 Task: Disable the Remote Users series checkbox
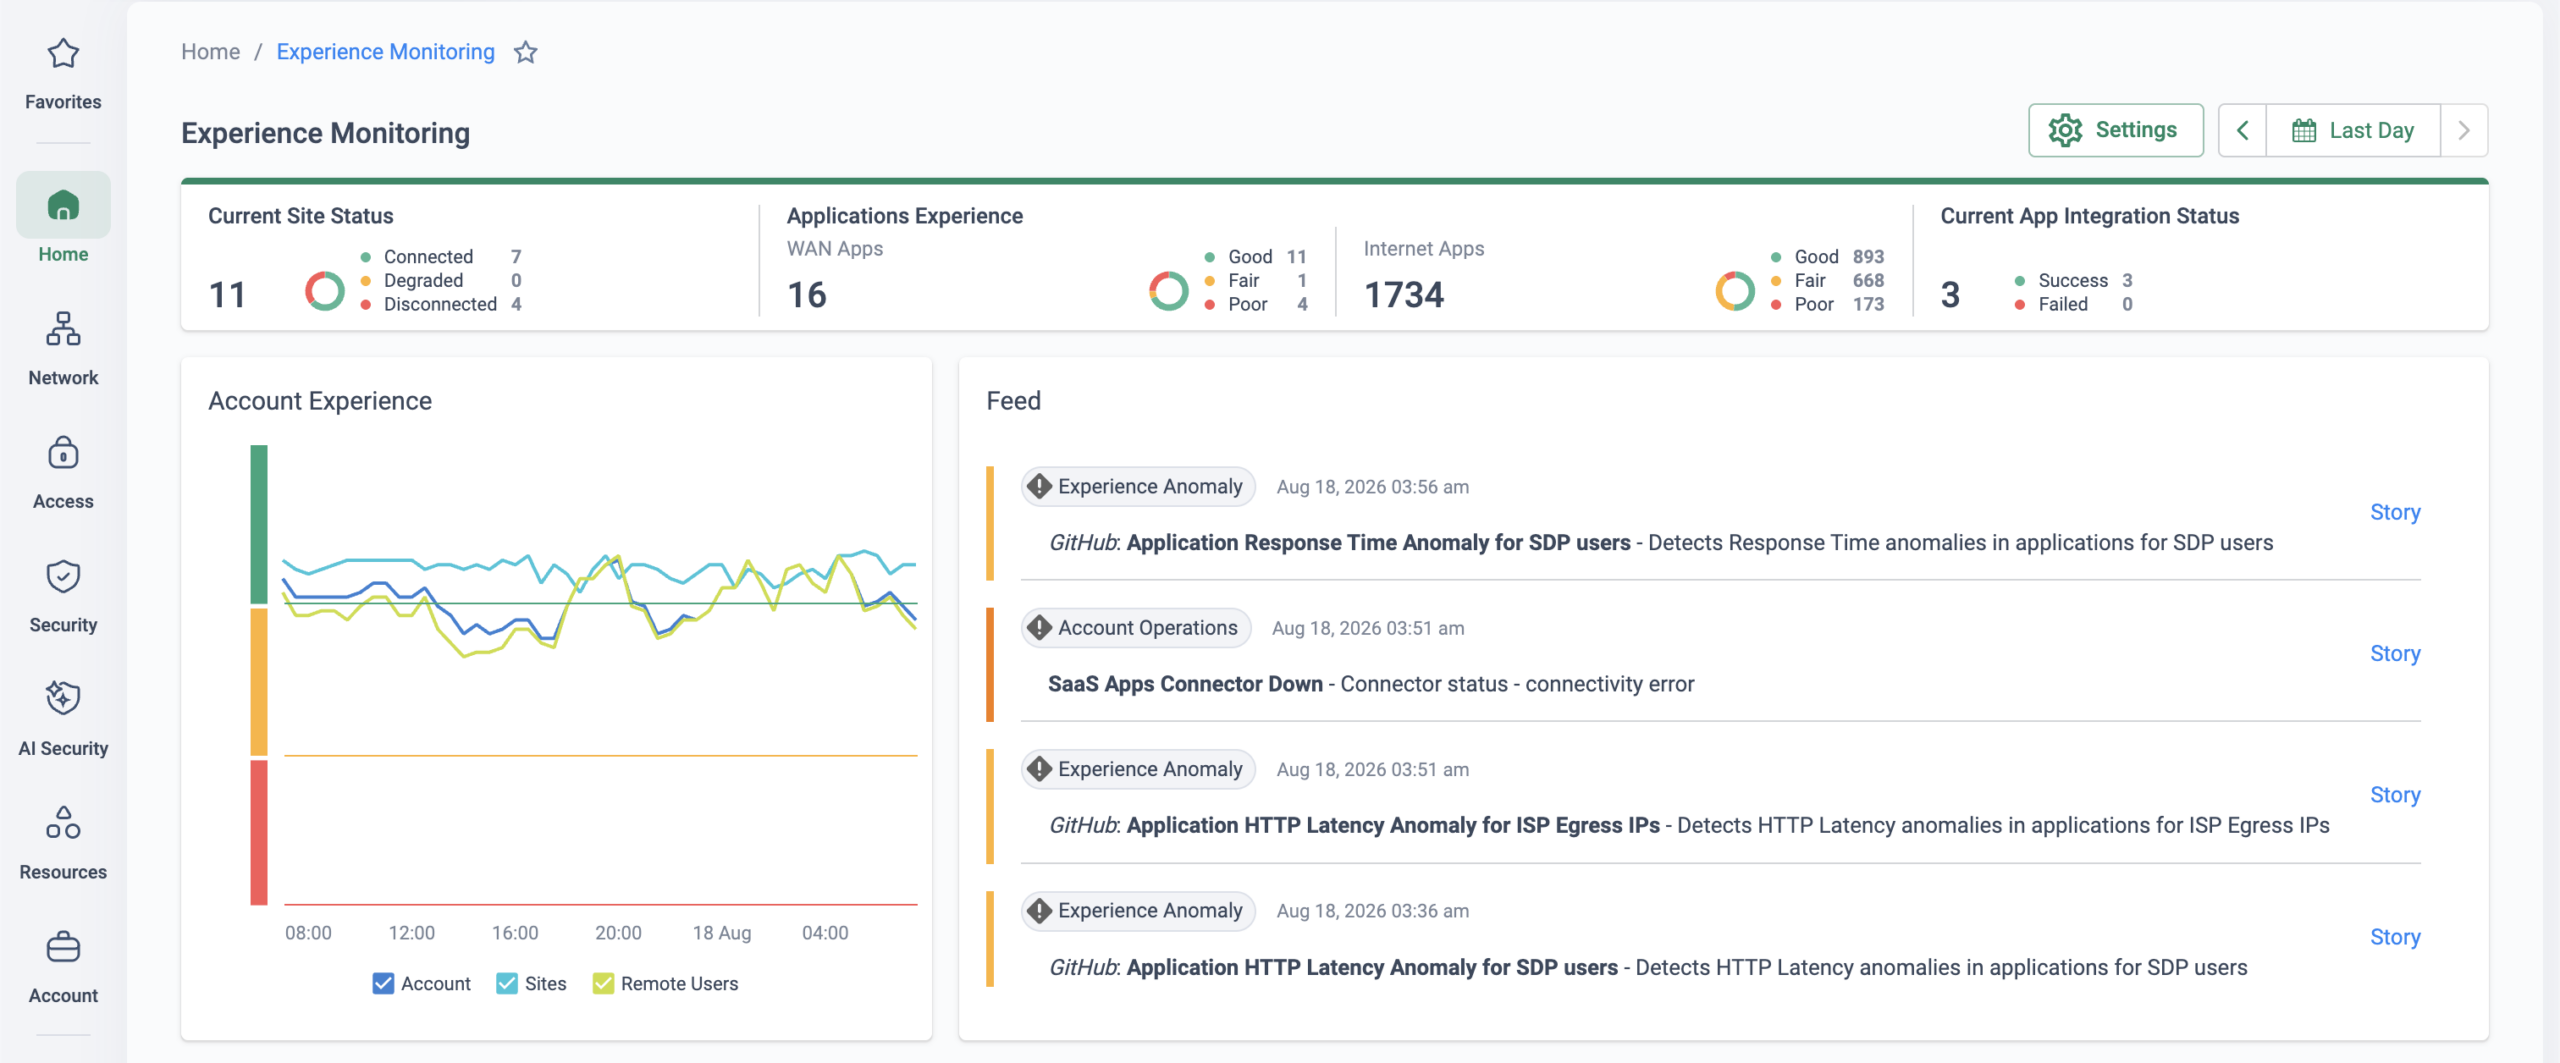point(603,984)
